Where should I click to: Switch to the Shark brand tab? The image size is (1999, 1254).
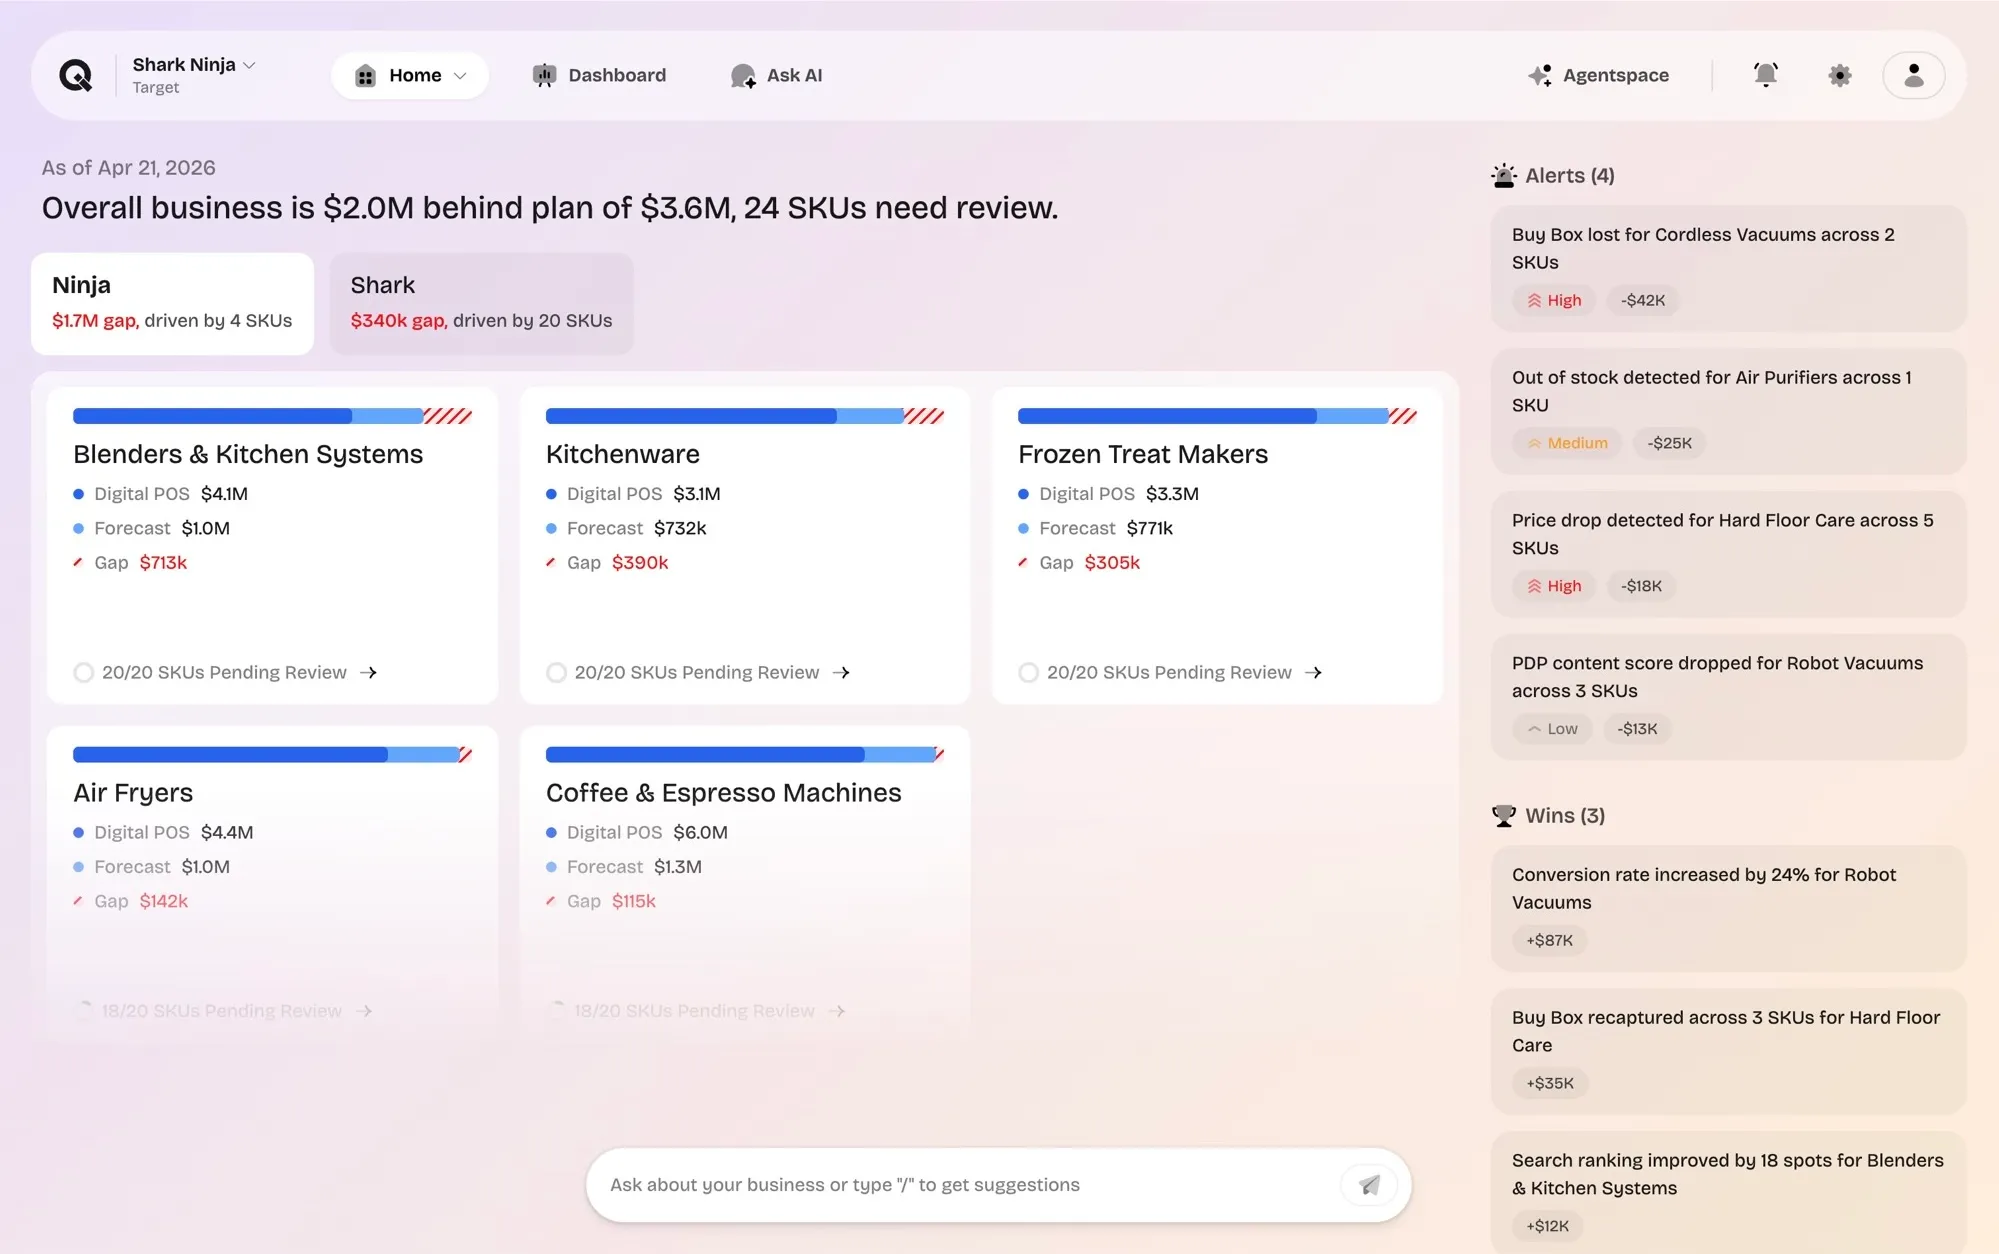pyautogui.click(x=481, y=303)
